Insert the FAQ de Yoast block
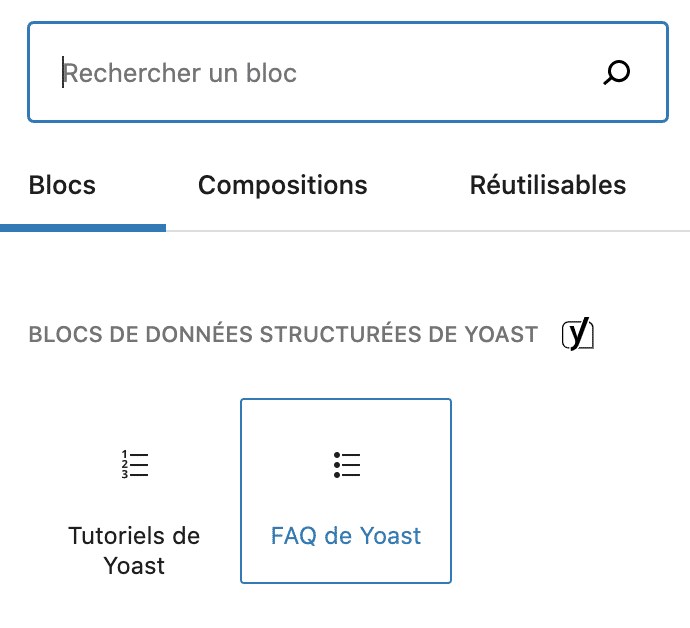 [x=346, y=491]
